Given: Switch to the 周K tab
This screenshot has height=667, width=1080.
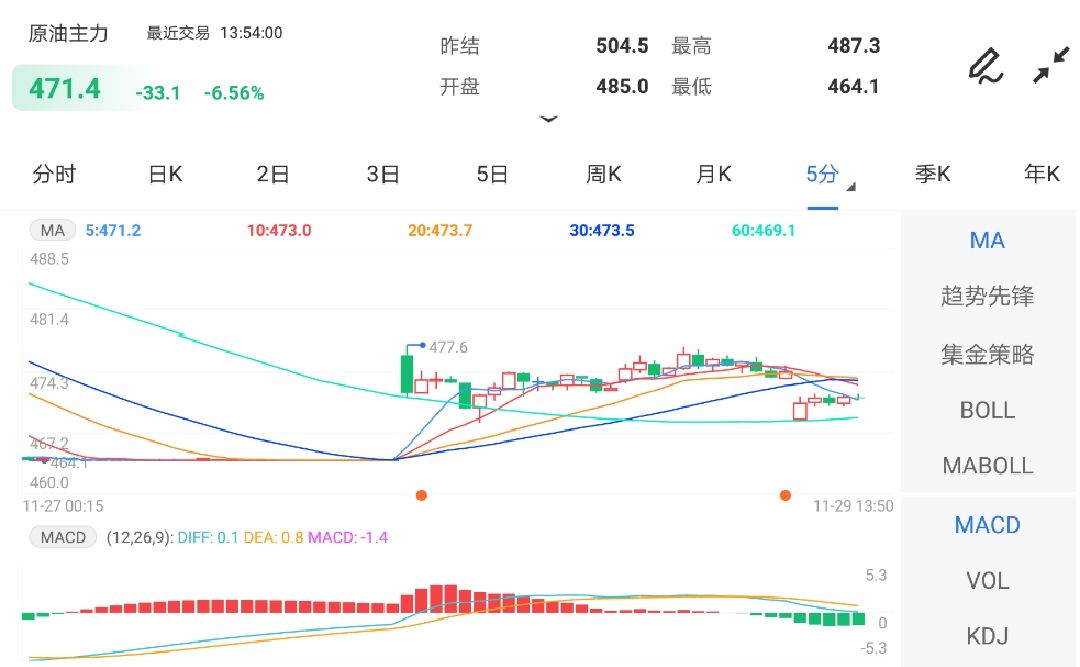Looking at the screenshot, I should [x=603, y=175].
